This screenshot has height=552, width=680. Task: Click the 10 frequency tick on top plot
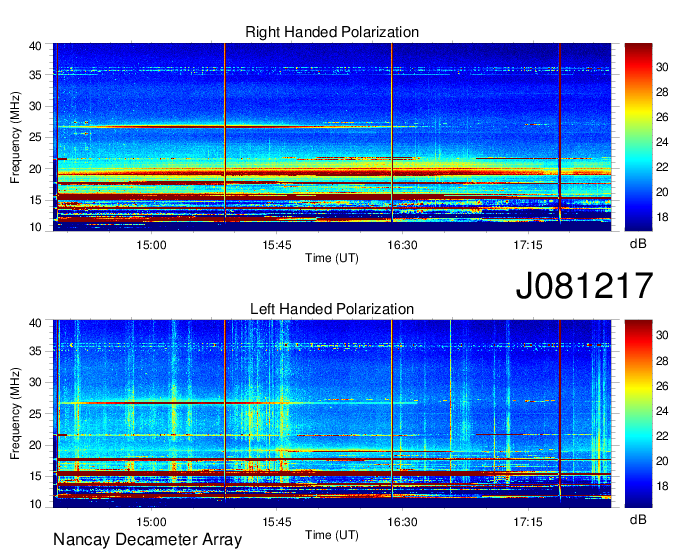pyautogui.click(x=35, y=227)
